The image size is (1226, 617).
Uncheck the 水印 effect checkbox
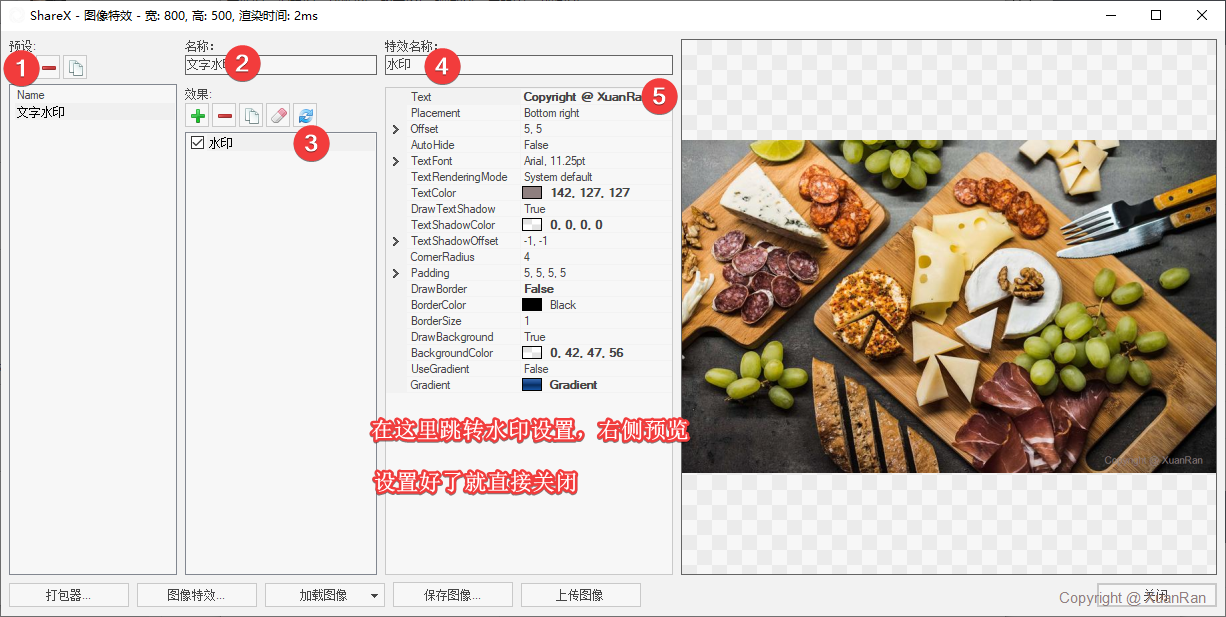(x=197, y=143)
